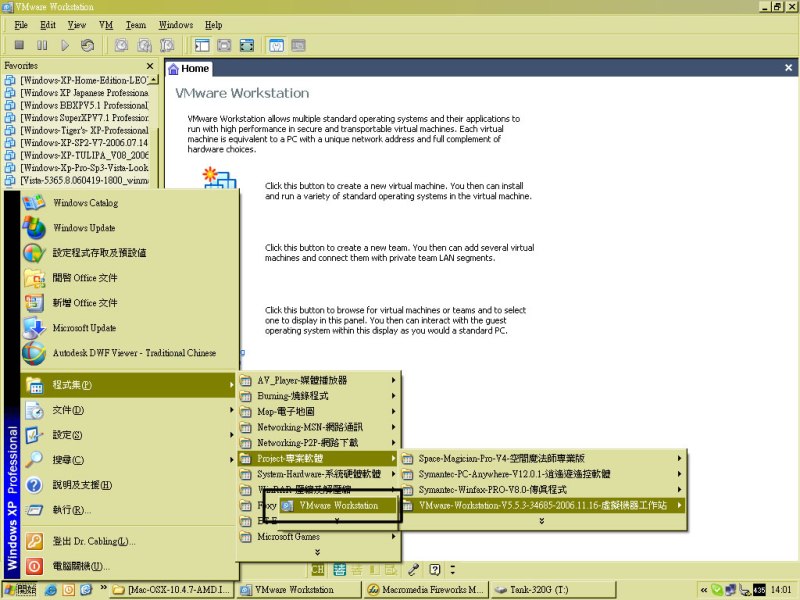
Task: Click the Power Off stop toolbar icon
Action: coord(19,45)
